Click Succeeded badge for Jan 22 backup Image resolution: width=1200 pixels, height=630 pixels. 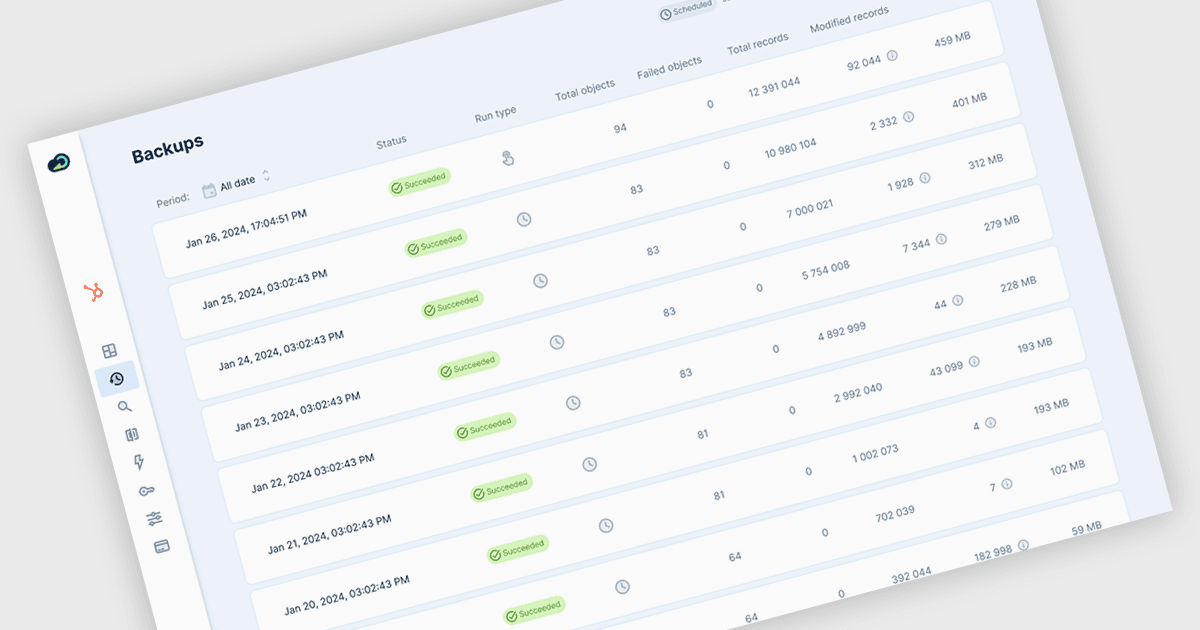(485, 426)
